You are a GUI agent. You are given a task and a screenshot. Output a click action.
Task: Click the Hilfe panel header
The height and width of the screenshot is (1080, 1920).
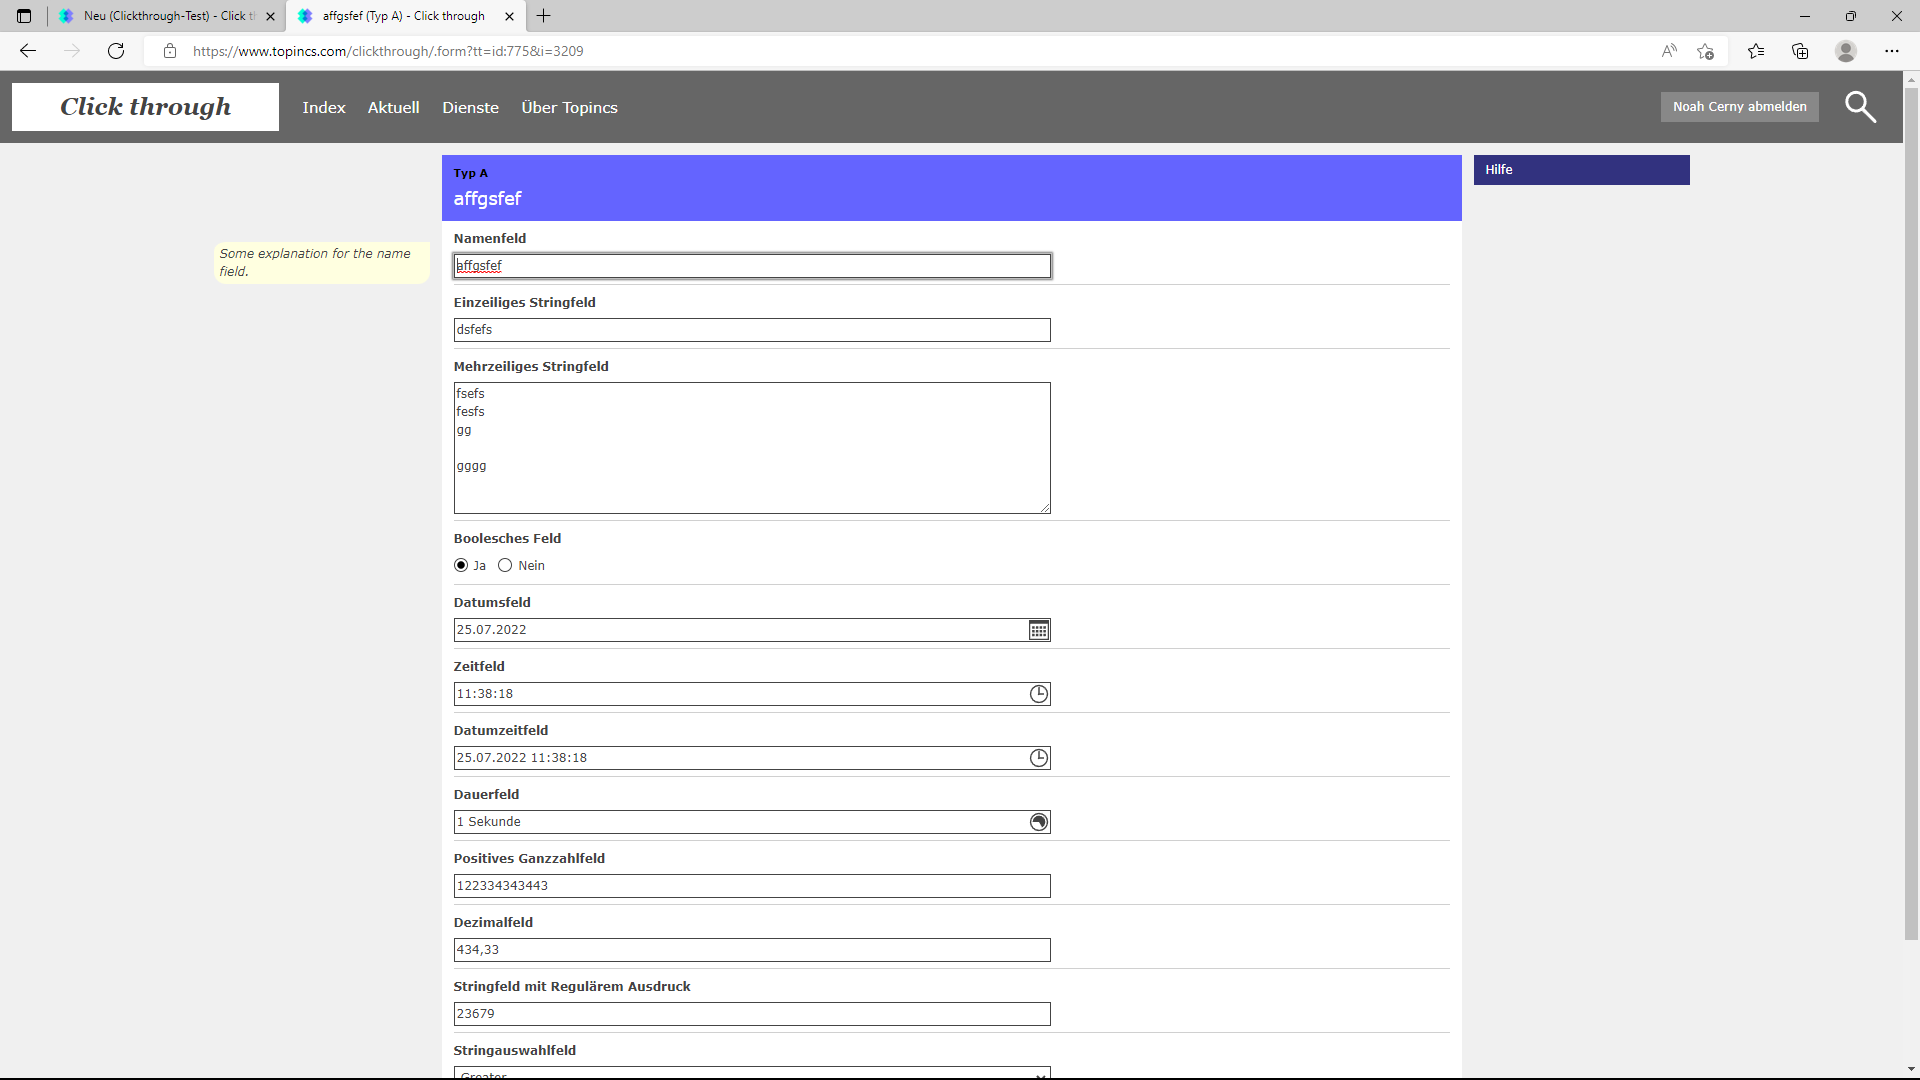(x=1580, y=170)
